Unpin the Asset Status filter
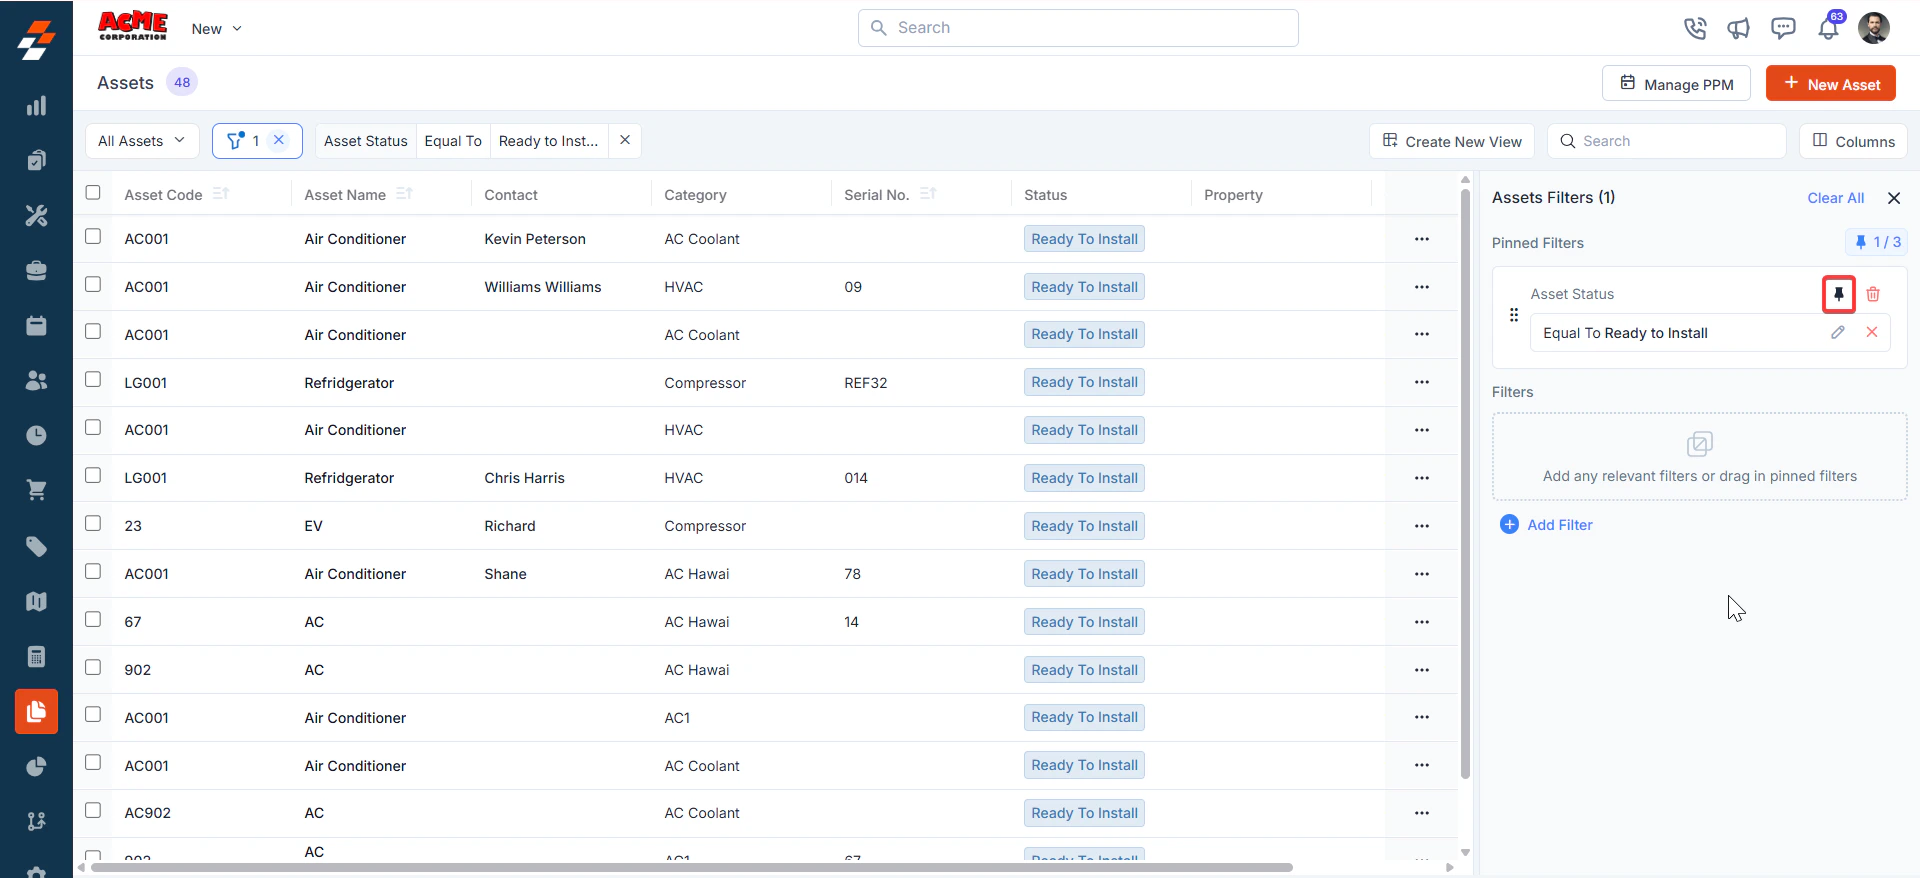 click(x=1838, y=294)
